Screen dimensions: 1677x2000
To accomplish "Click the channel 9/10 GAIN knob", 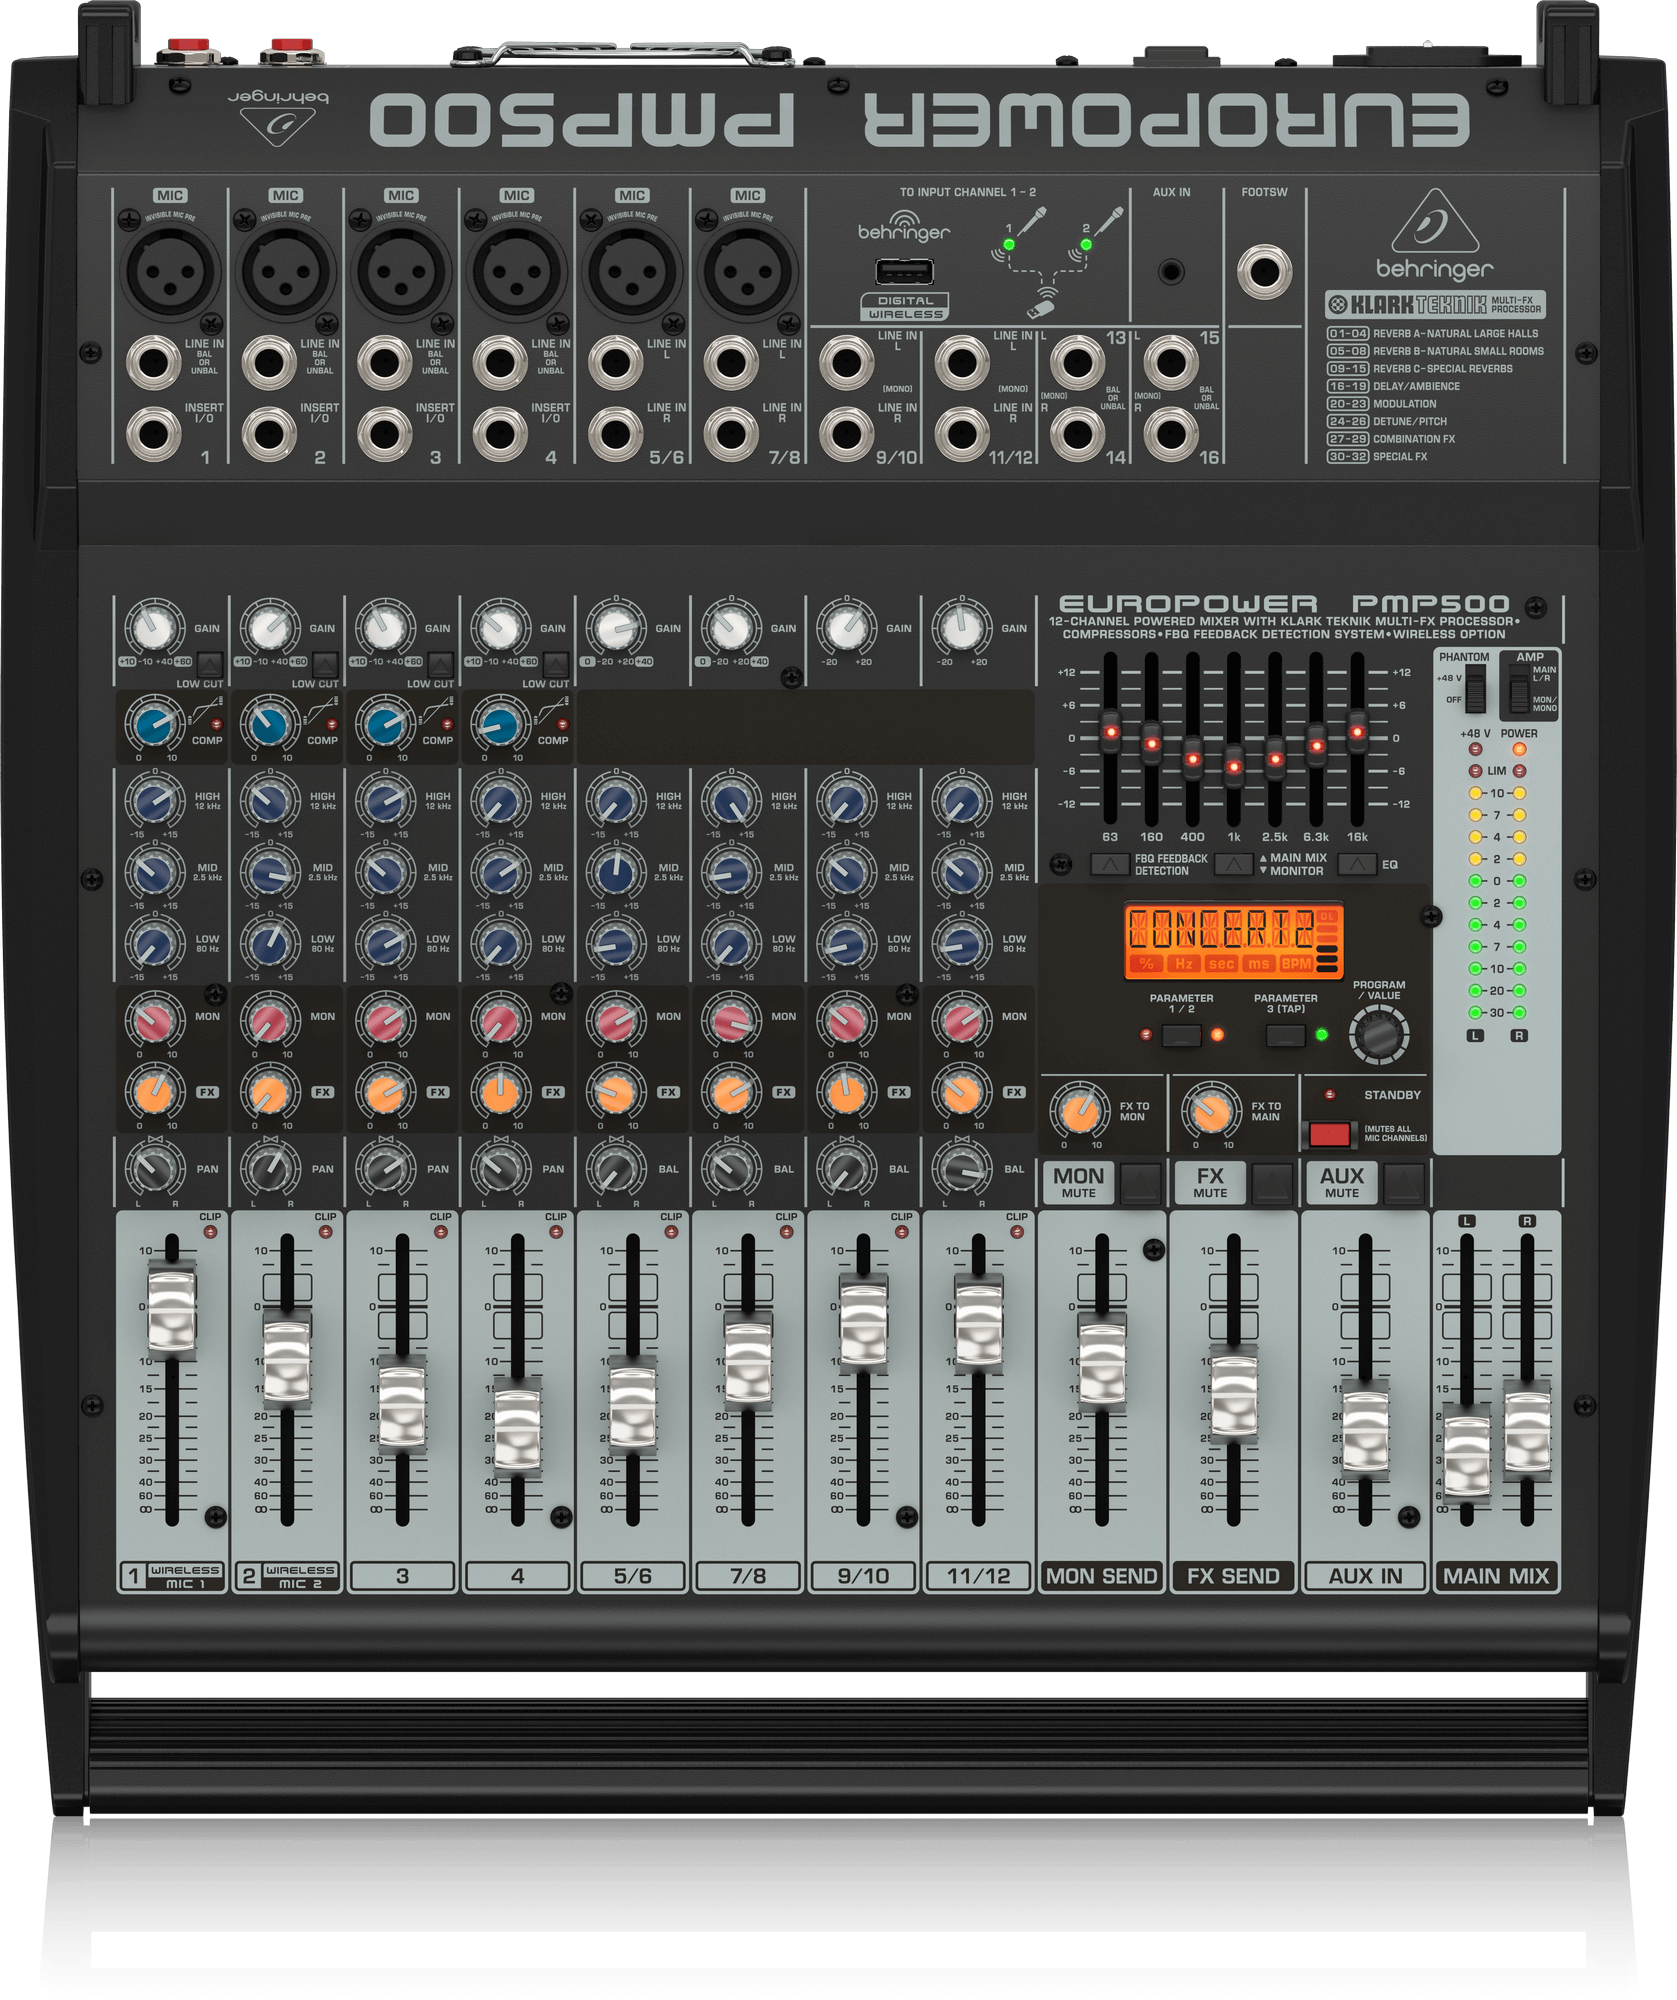I will pos(847,628).
